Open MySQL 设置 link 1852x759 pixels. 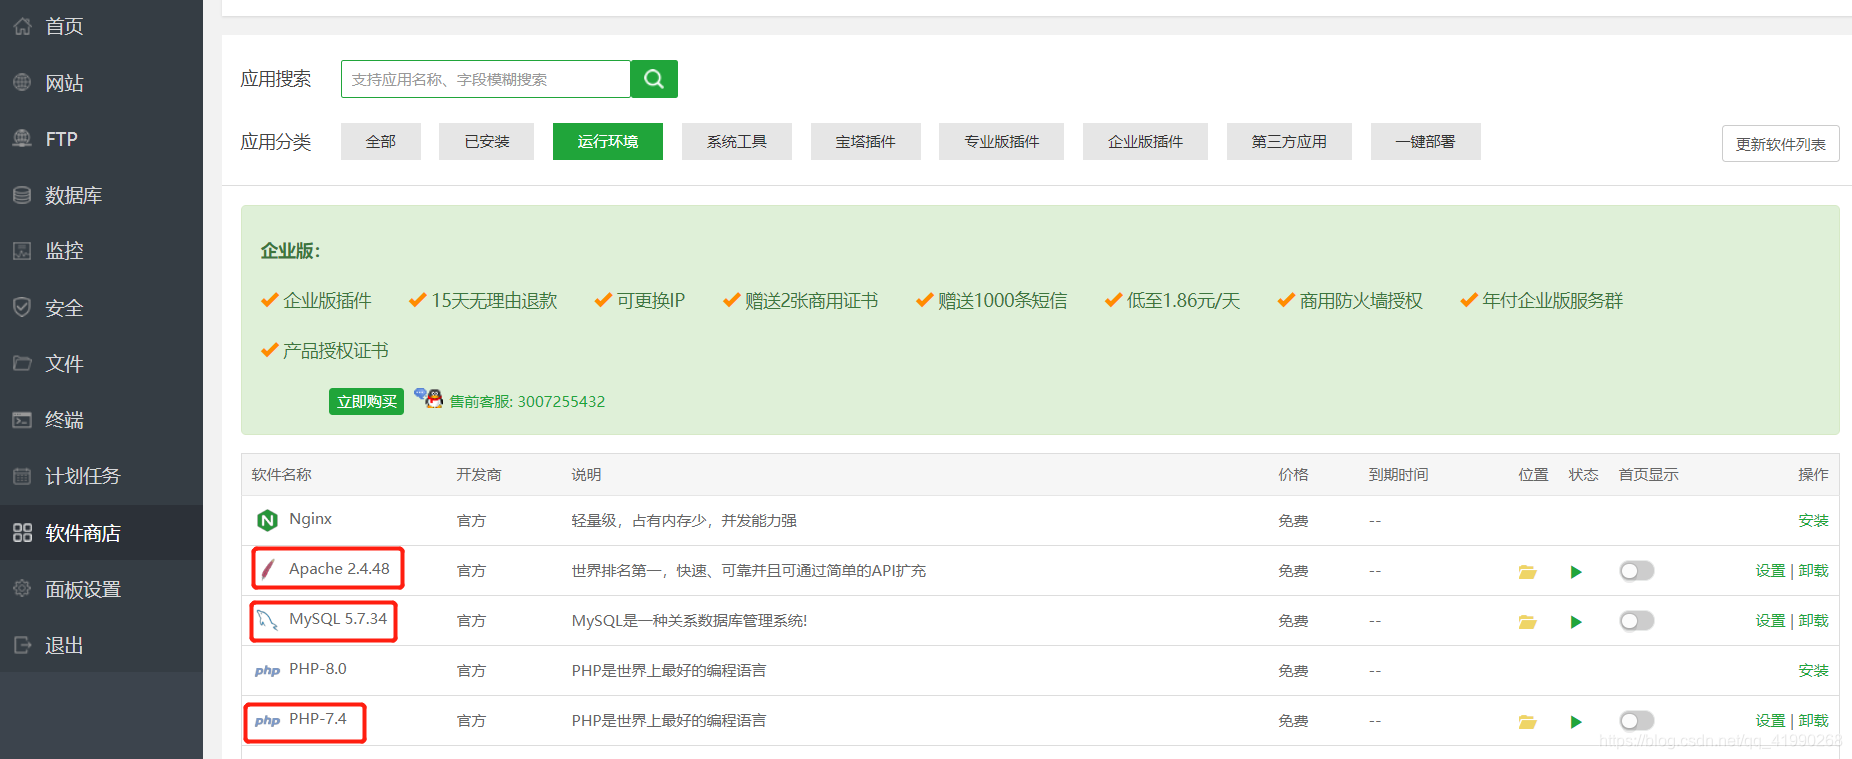pyautogui.click(x=1770, y=621)
